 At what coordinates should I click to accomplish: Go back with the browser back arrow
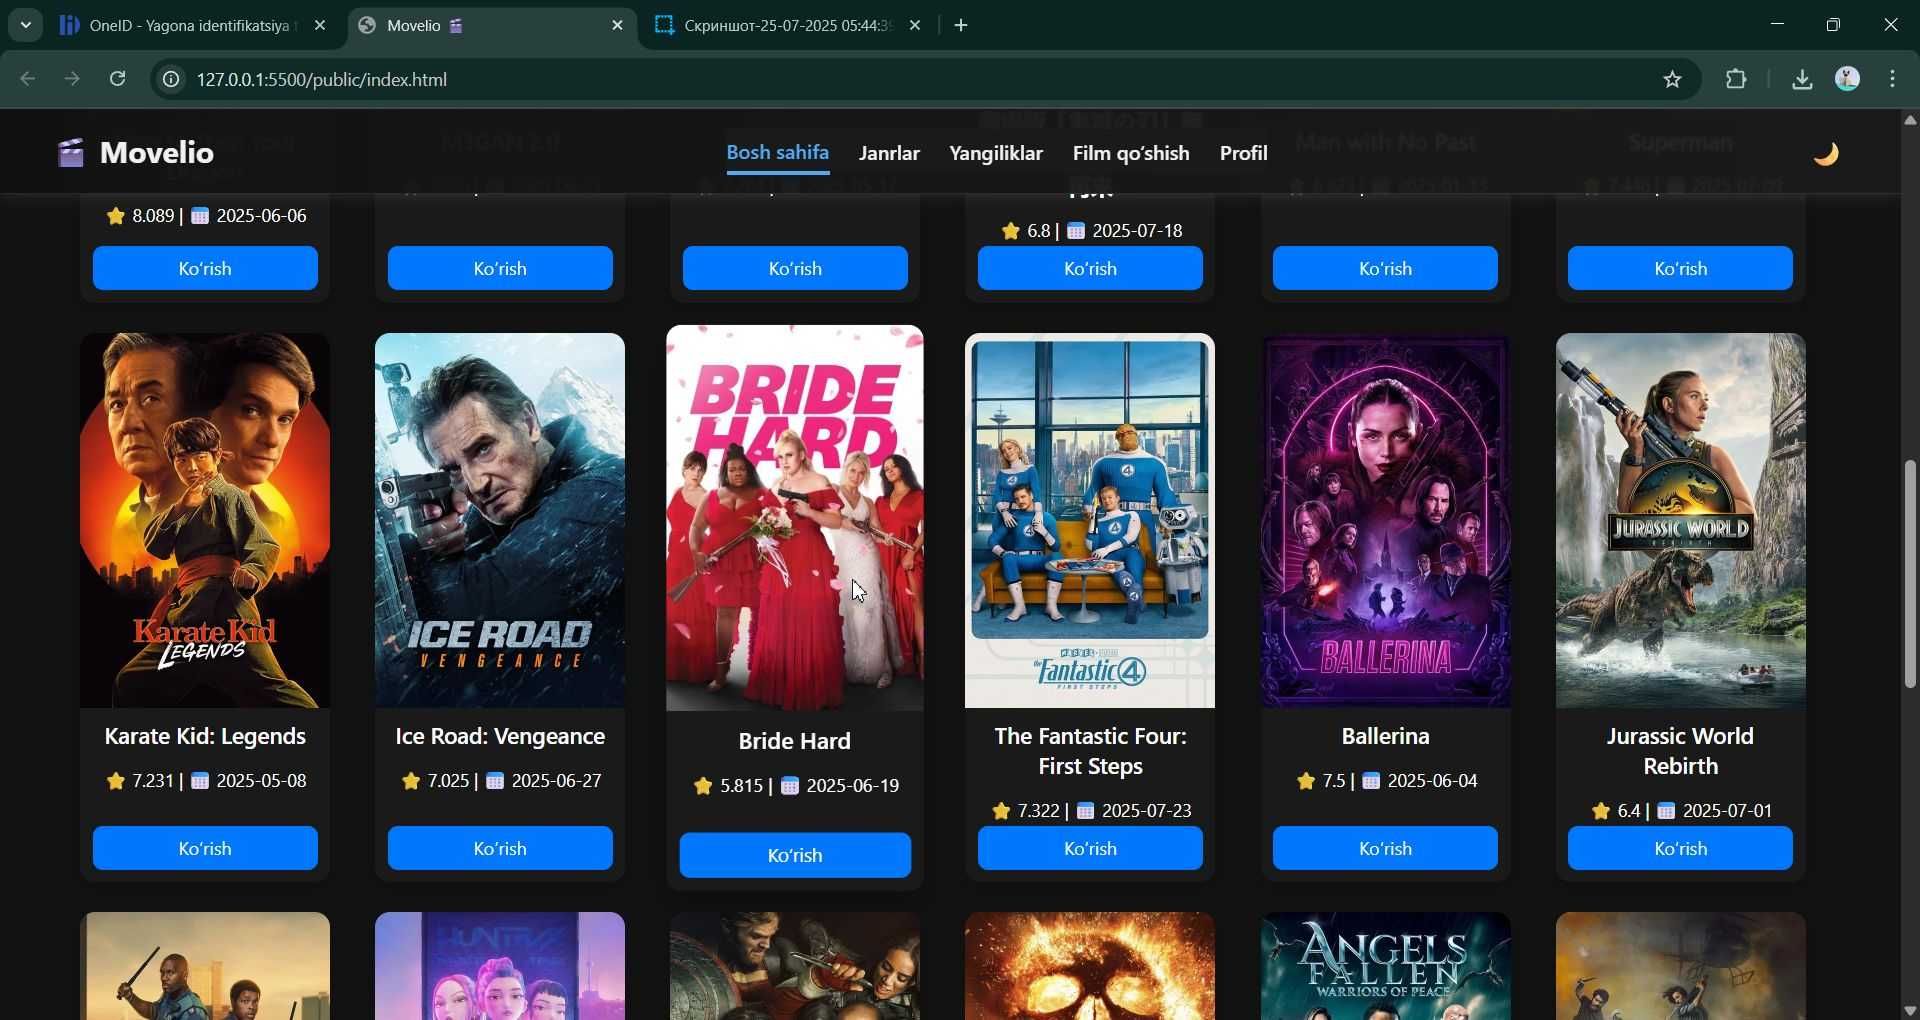pyautogui.click(x=28, y=79)
